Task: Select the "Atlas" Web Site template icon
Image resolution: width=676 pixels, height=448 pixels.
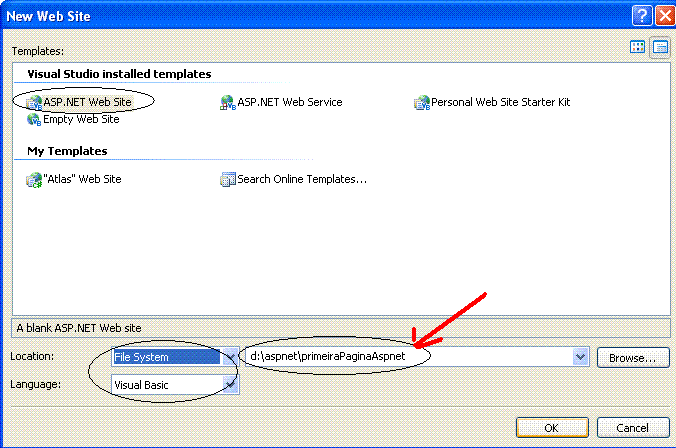Action: [x=34, y=180]
